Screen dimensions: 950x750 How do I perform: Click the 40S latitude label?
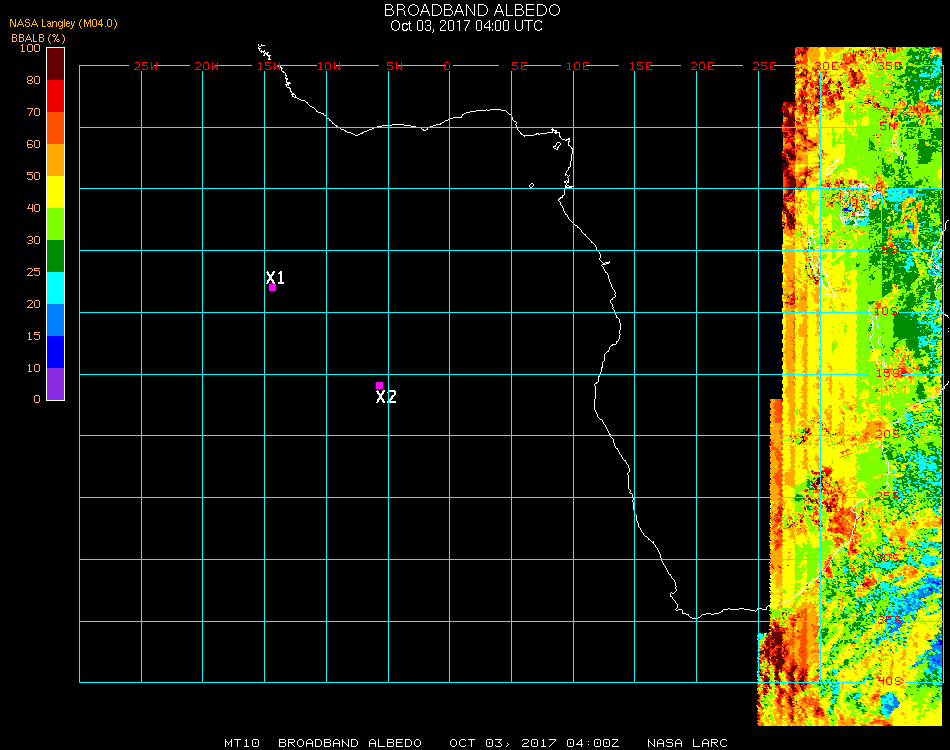click(x=889, y=681)
